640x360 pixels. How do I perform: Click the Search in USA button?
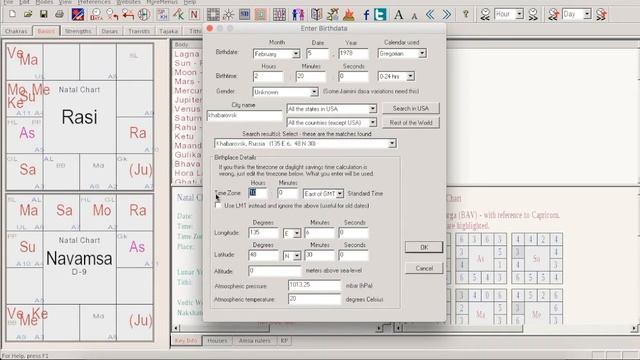click(x=411, y=108)
